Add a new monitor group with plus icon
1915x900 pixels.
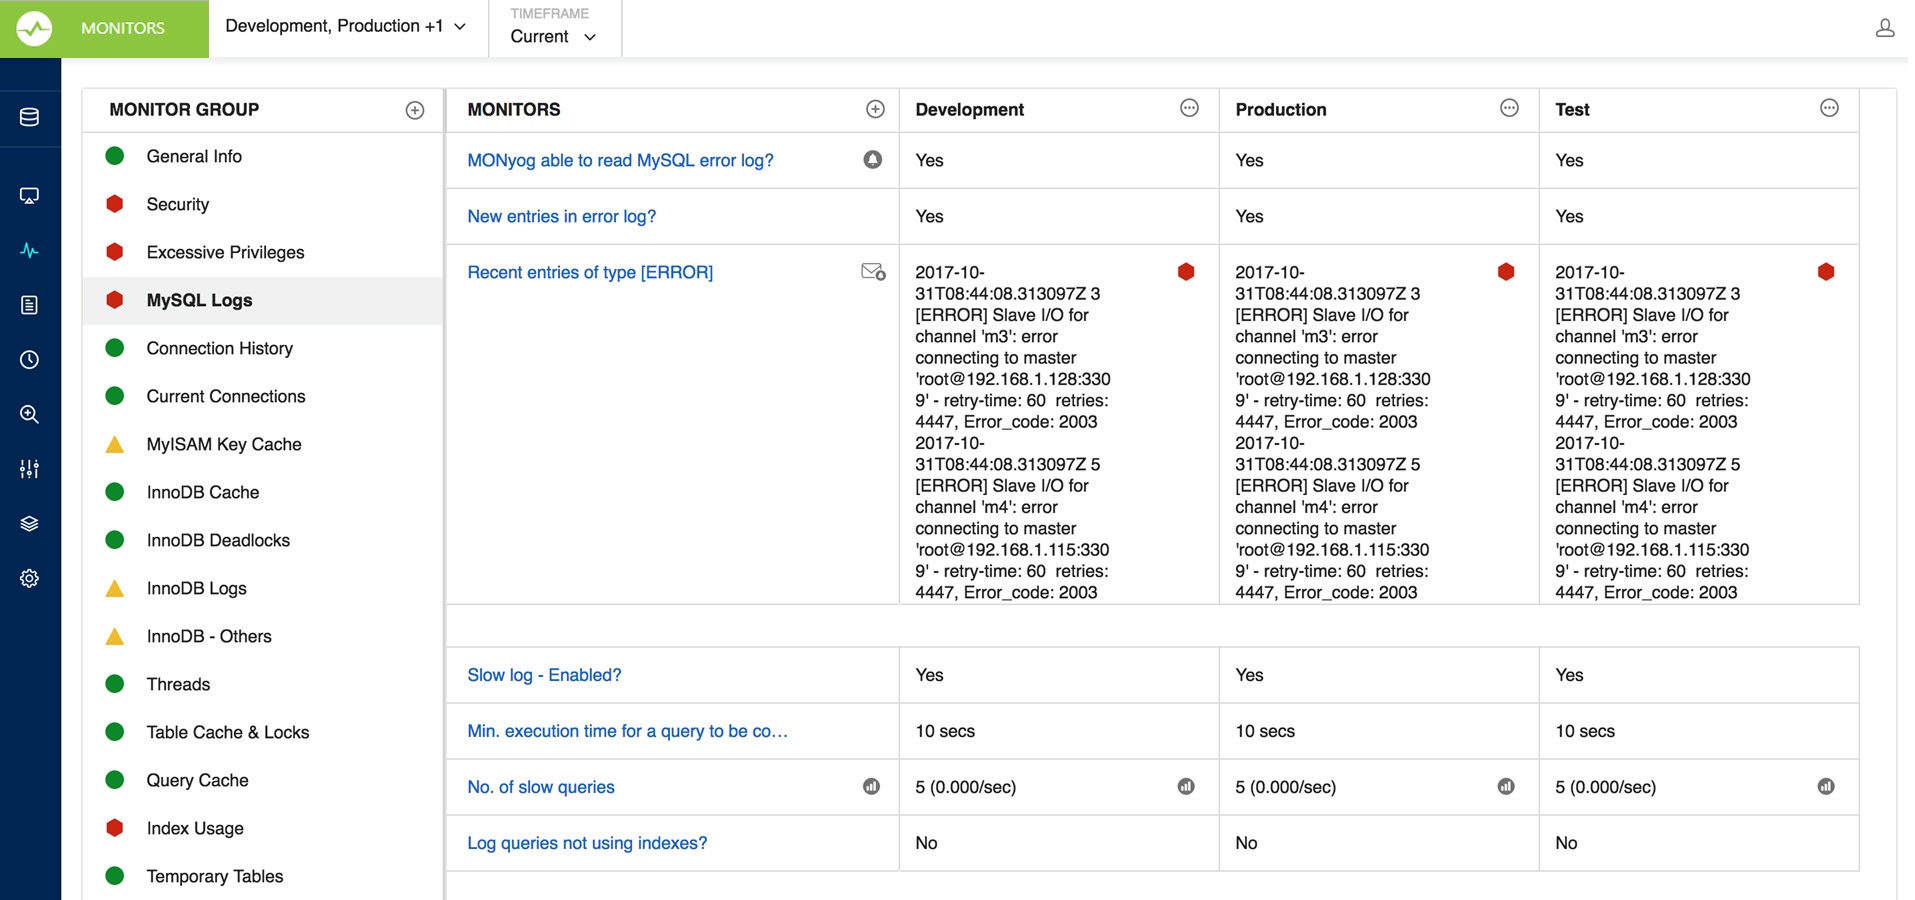(415, 110)
